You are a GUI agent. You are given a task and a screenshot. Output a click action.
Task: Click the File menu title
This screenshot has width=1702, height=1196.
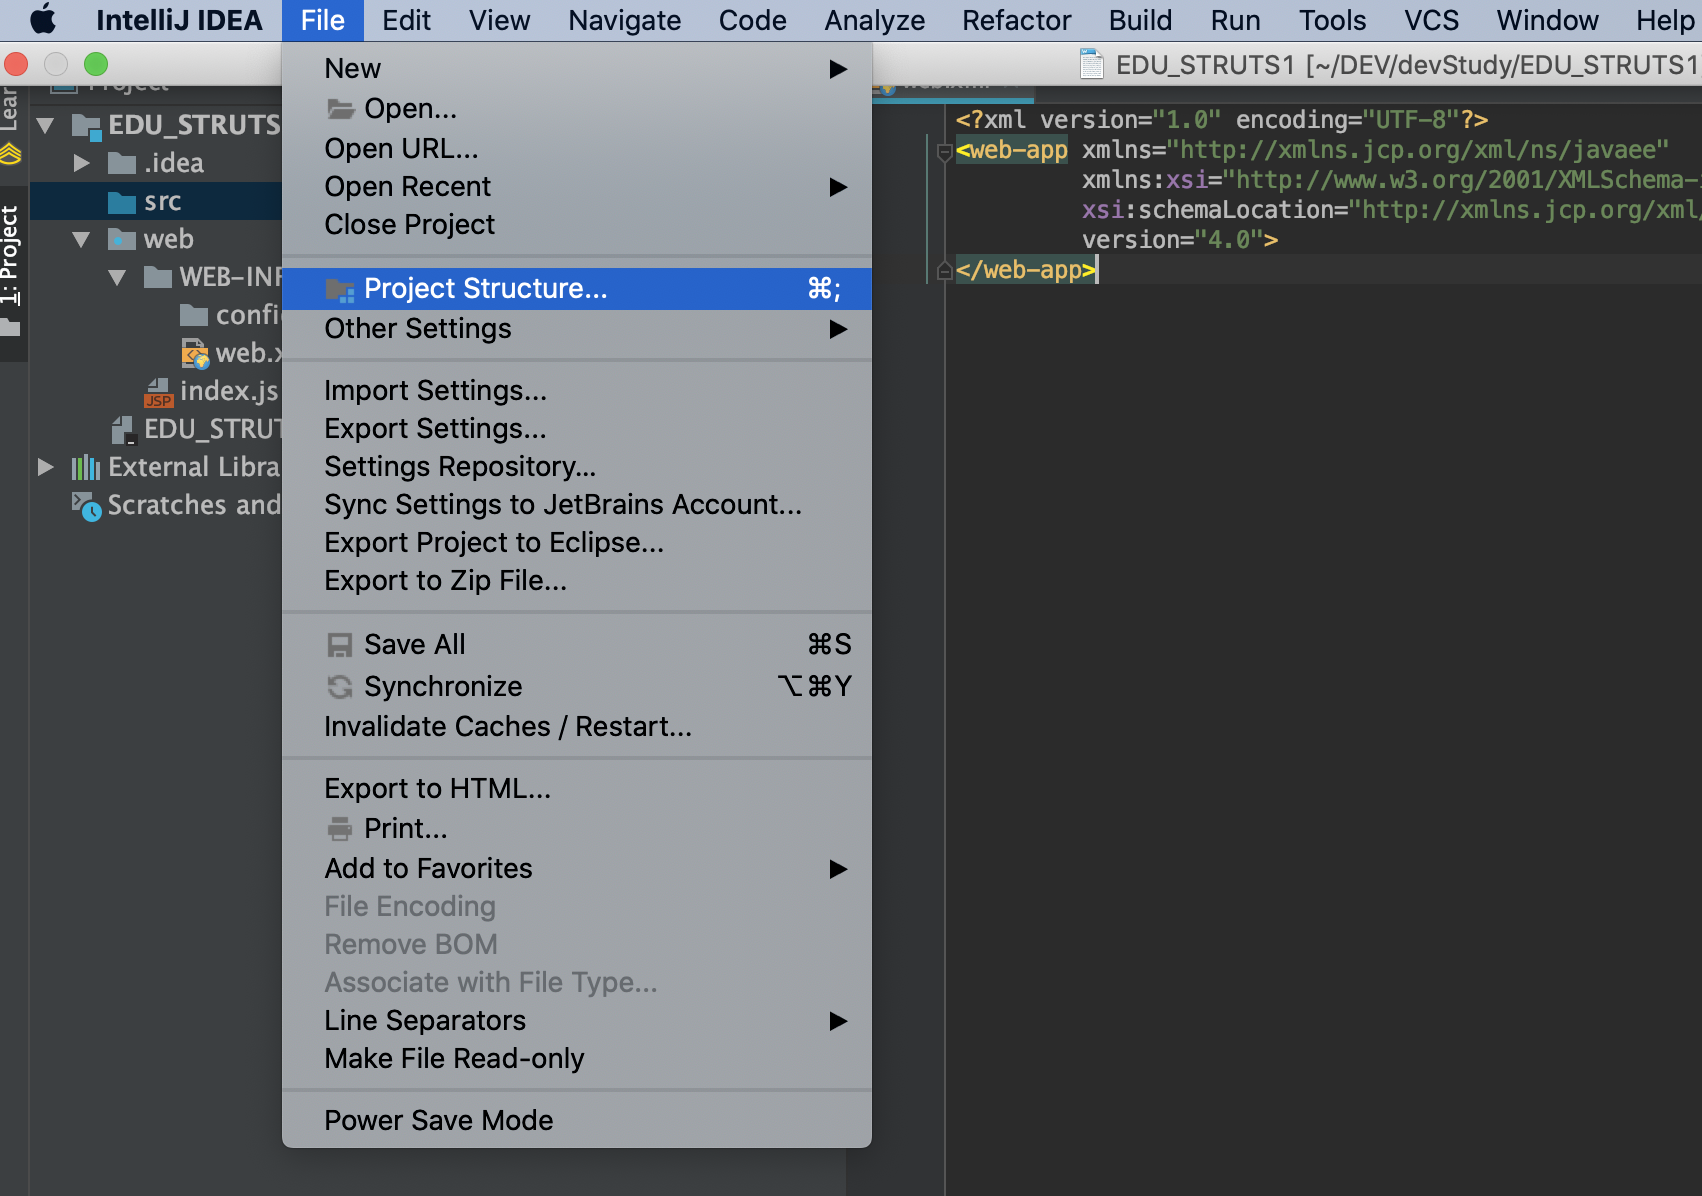322,20
